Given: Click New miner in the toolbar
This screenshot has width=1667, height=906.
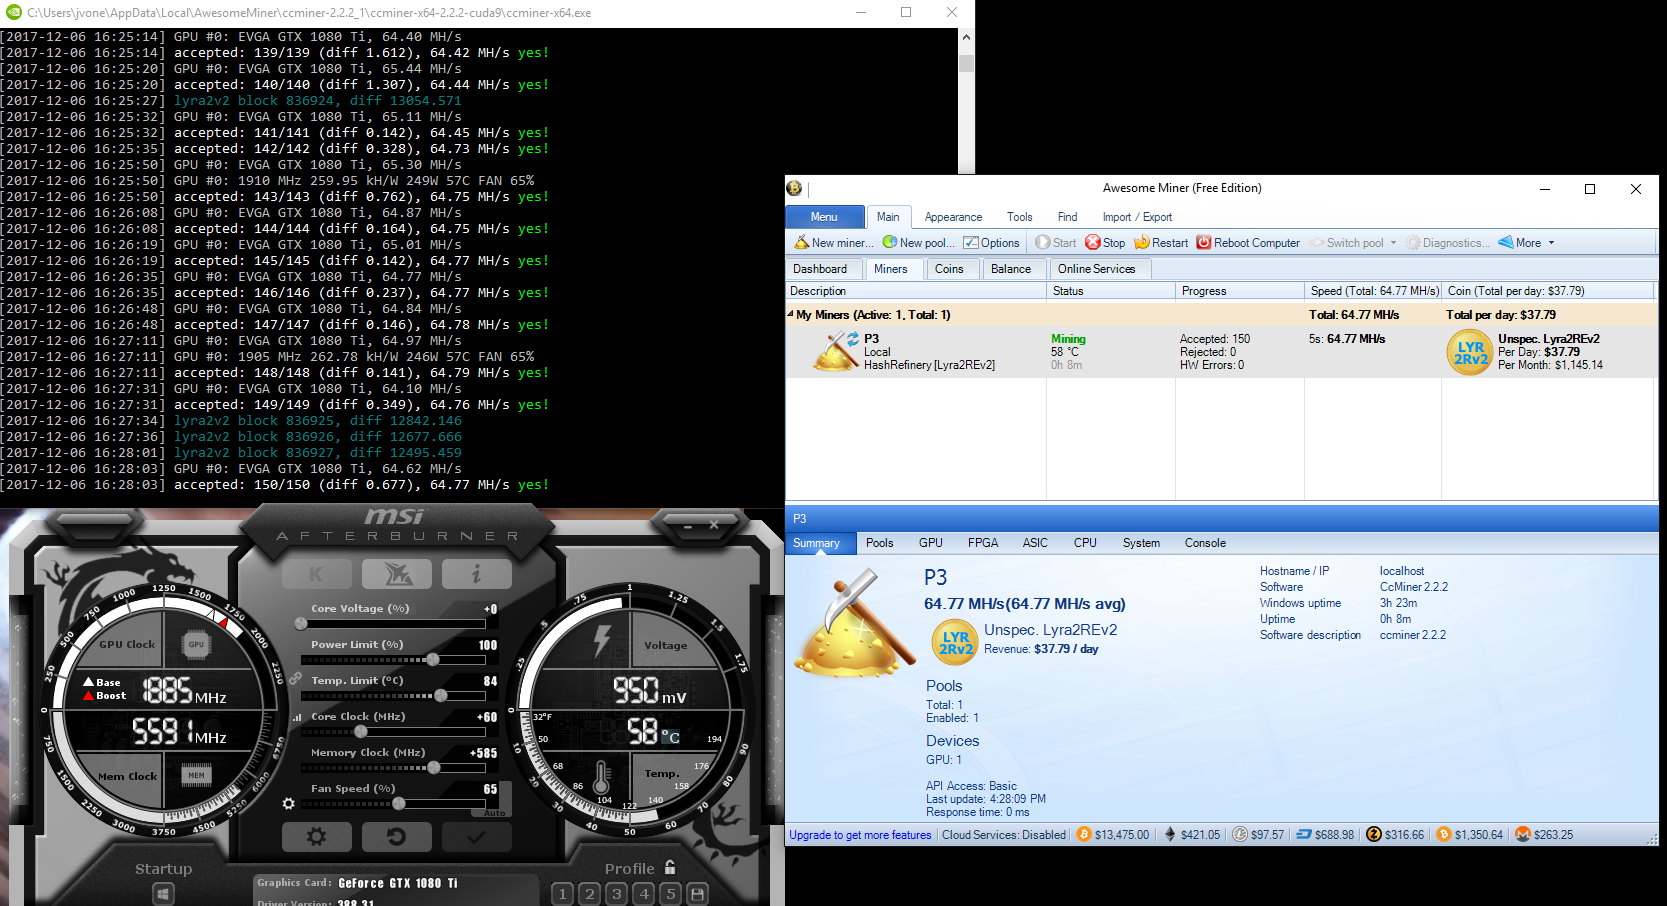Looking at the screenshot, I should pyautogui.click(x=833, y=243).
